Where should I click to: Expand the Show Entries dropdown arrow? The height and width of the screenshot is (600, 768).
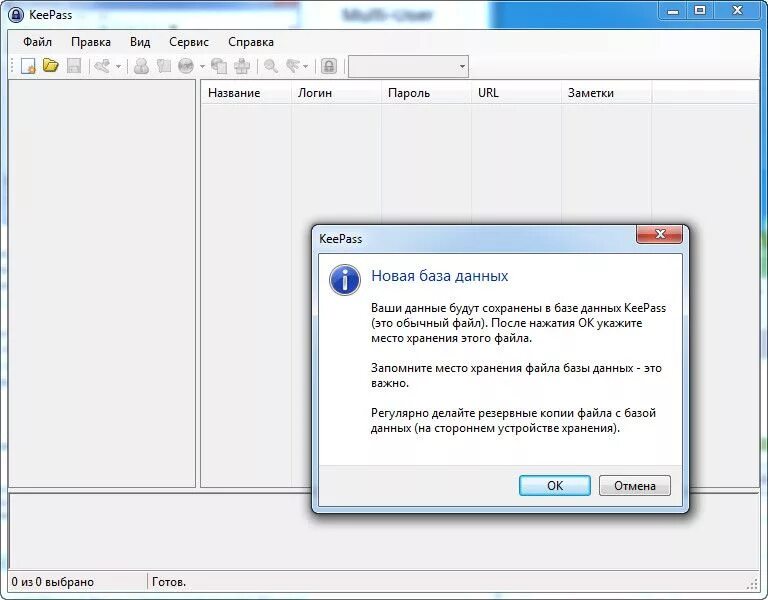pos(306,67)
